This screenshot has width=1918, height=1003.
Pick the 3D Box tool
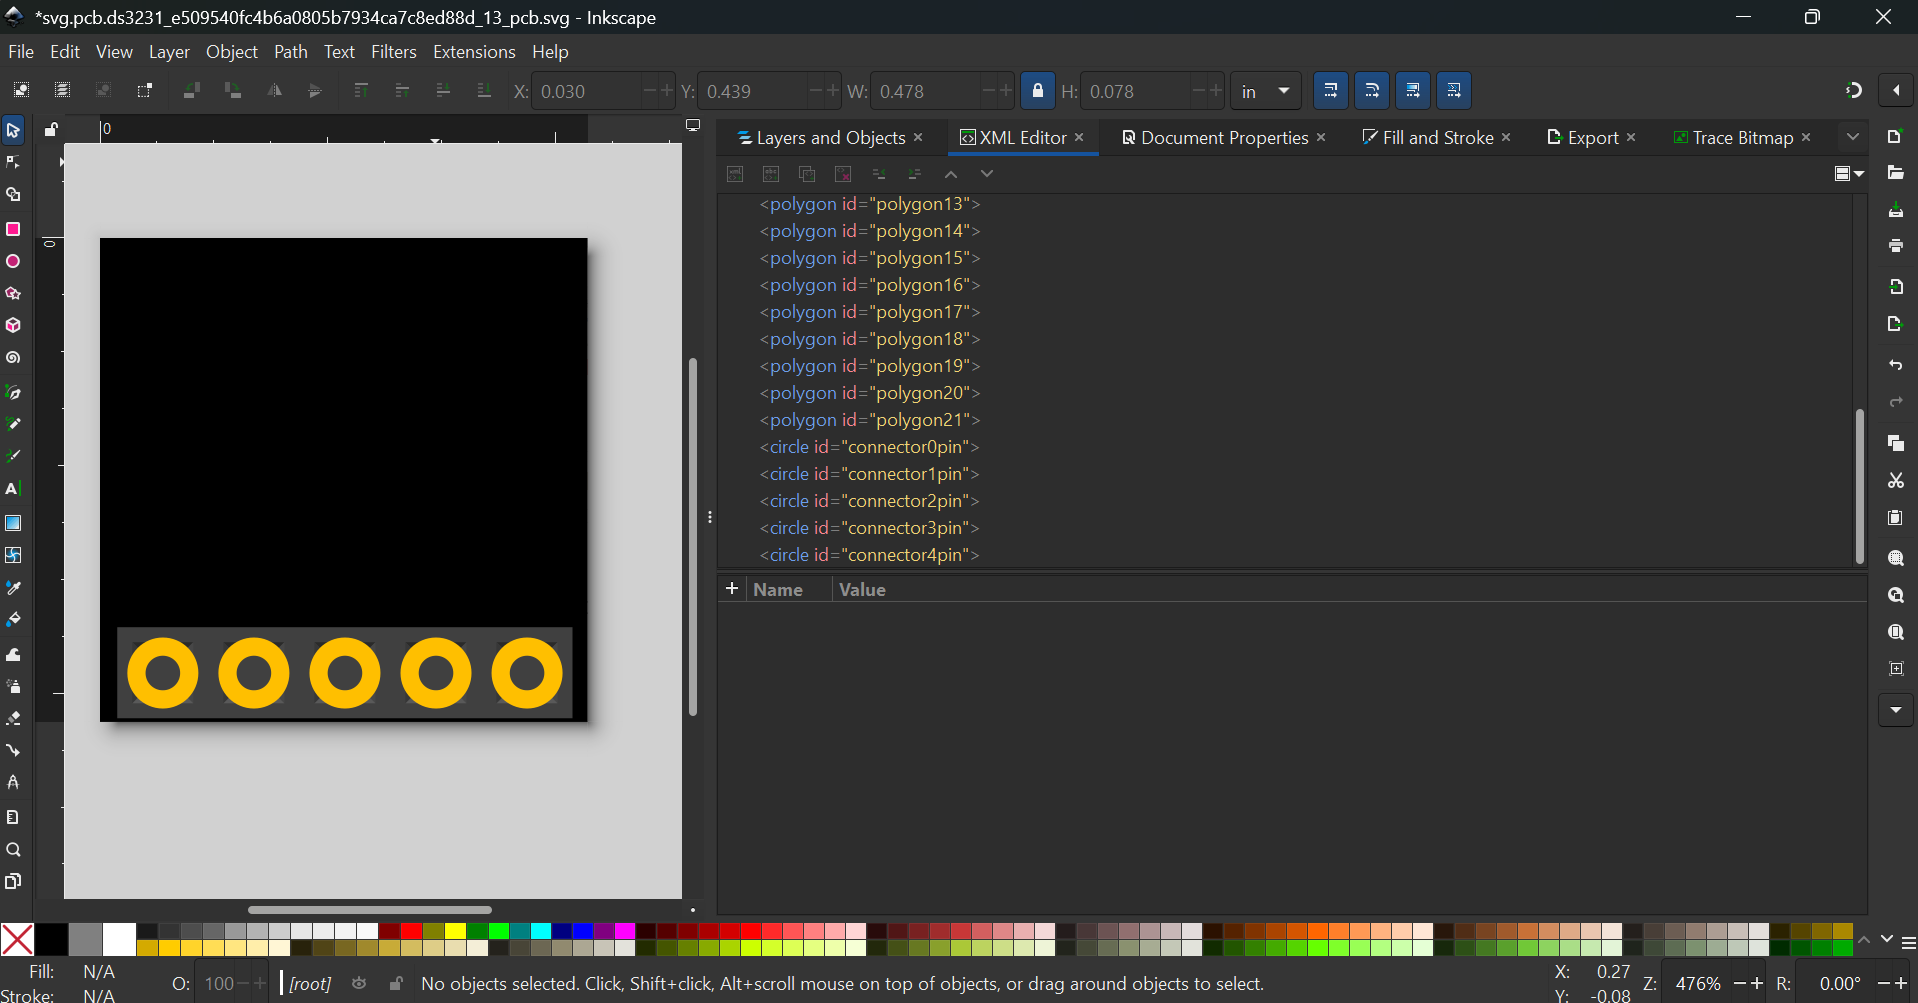click(x=13, y=326)
